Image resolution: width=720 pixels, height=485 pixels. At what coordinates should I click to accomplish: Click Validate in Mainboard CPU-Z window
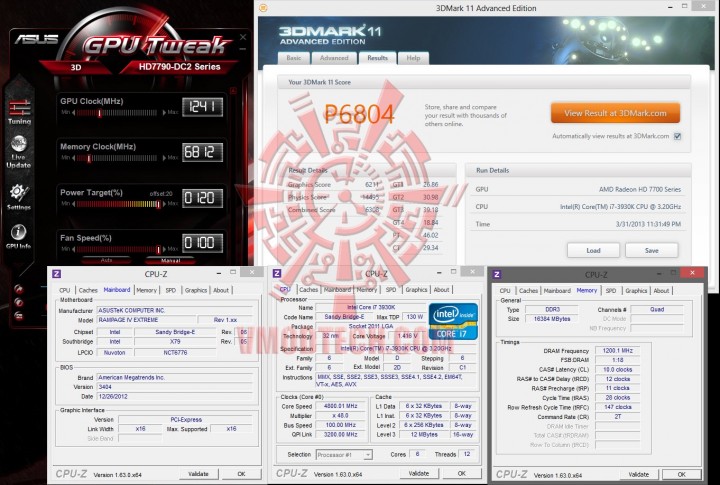pyautogui.click(x=198, y=474)
